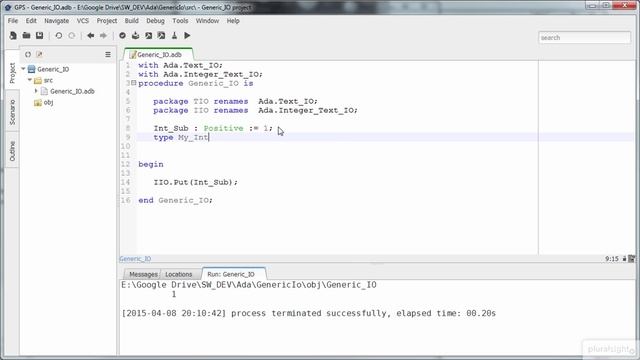Screen dimensions: 640x360
Task: Click 'process terminated successfully' output line
Action: (309, 313)
